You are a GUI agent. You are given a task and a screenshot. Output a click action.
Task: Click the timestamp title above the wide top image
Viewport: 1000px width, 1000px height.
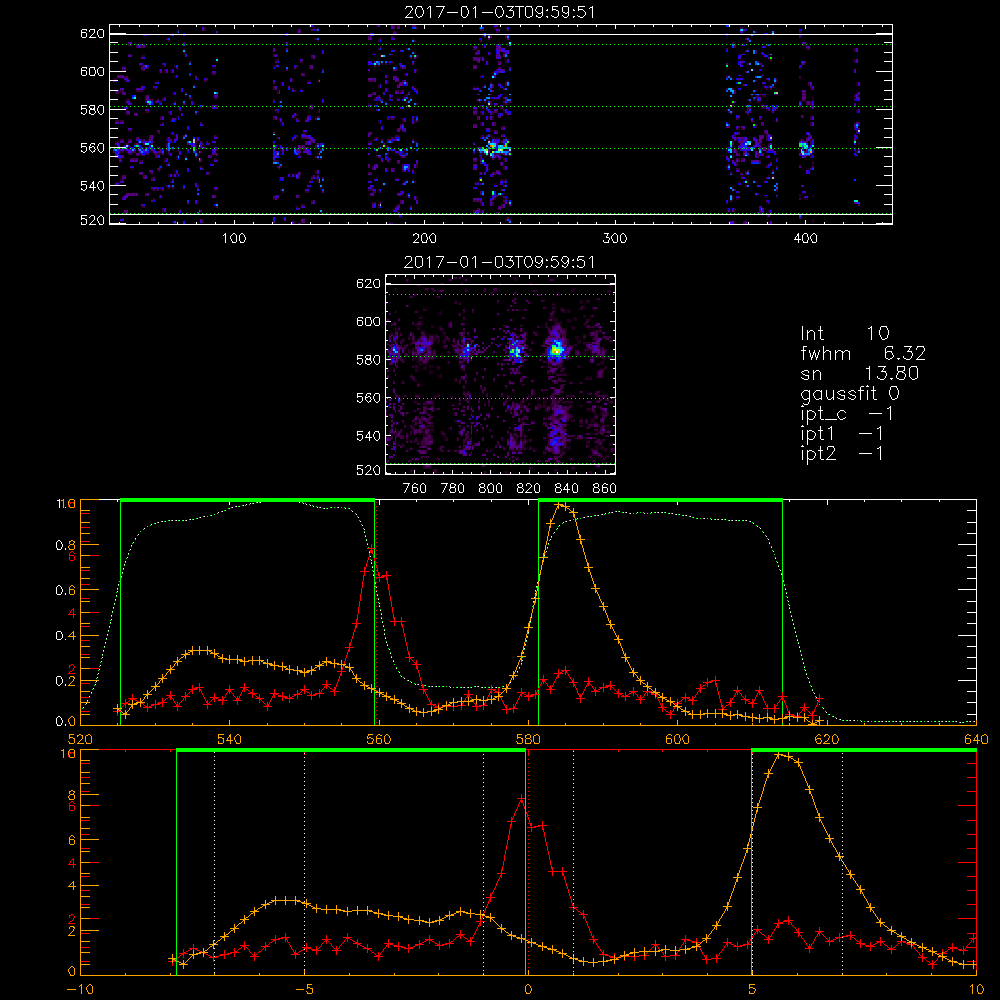(500, 12)
